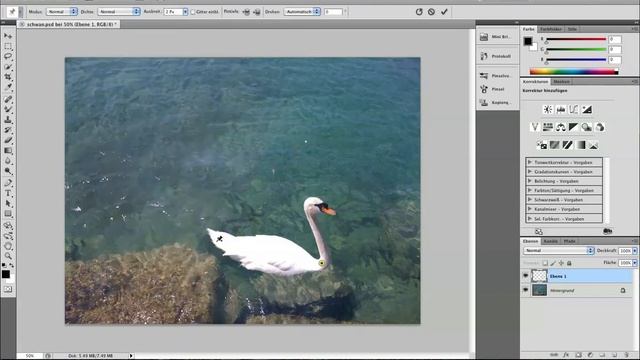Open the Dichte dropdown
Image resolution: width=640 pixels, height=360 pixels.
click(x=118, y=12)
